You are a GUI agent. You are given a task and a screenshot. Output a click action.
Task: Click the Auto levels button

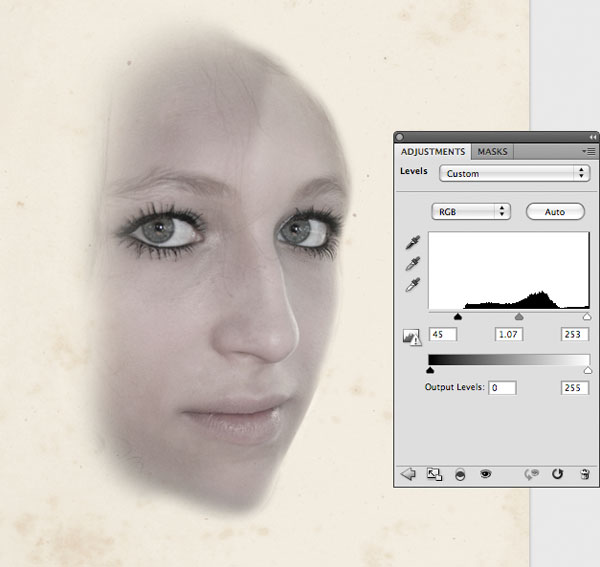click(555, 212)
